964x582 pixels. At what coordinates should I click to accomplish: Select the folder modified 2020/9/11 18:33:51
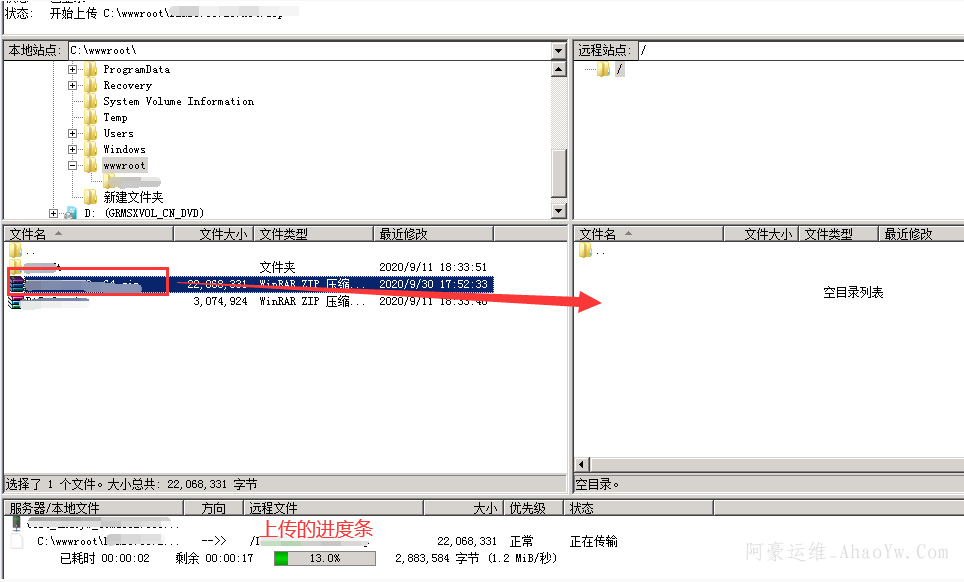click(251, 267)
